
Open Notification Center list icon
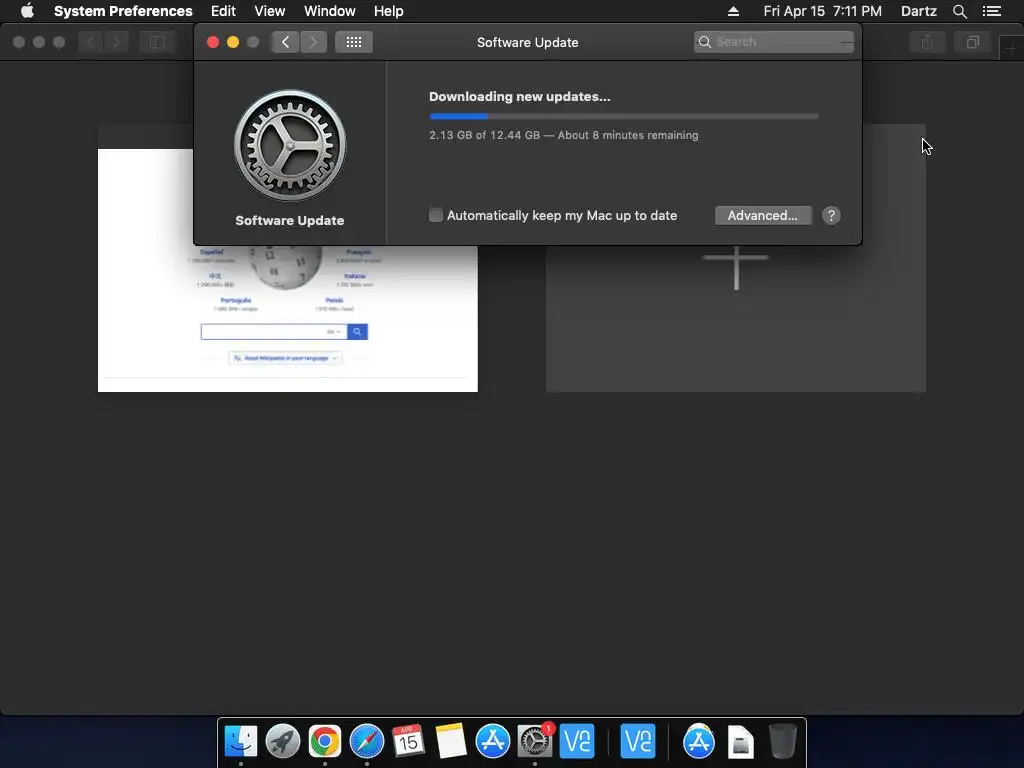[992, 11]
